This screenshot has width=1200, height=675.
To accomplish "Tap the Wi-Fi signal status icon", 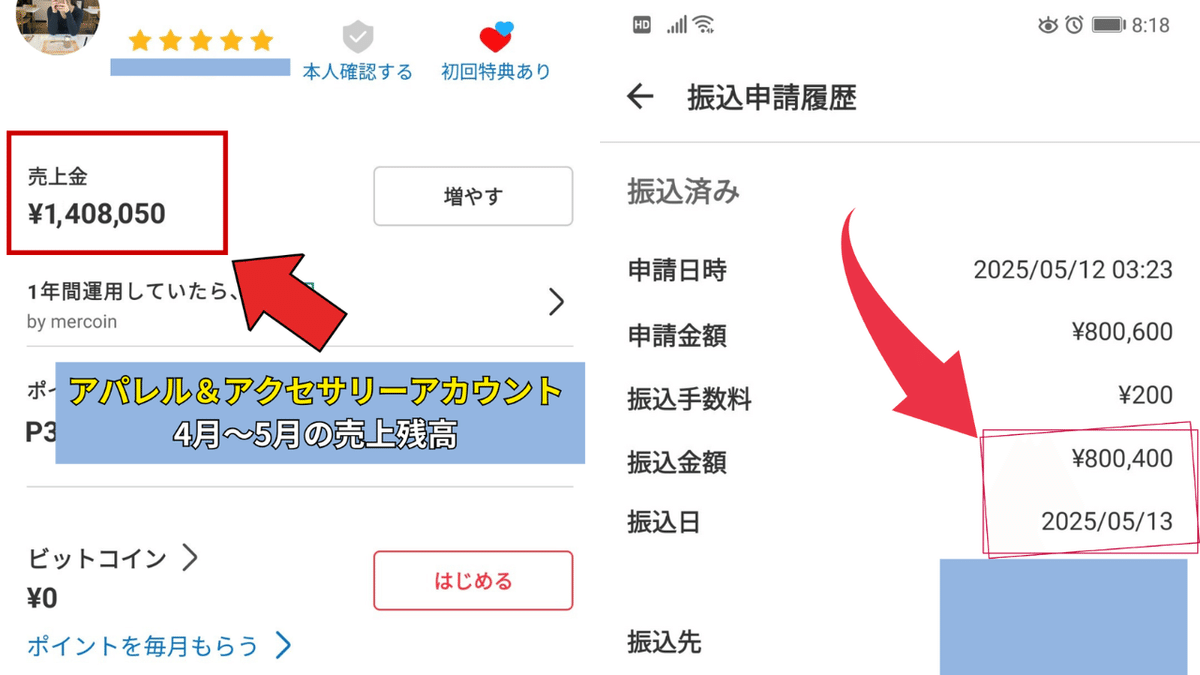I will click(704, 25).
